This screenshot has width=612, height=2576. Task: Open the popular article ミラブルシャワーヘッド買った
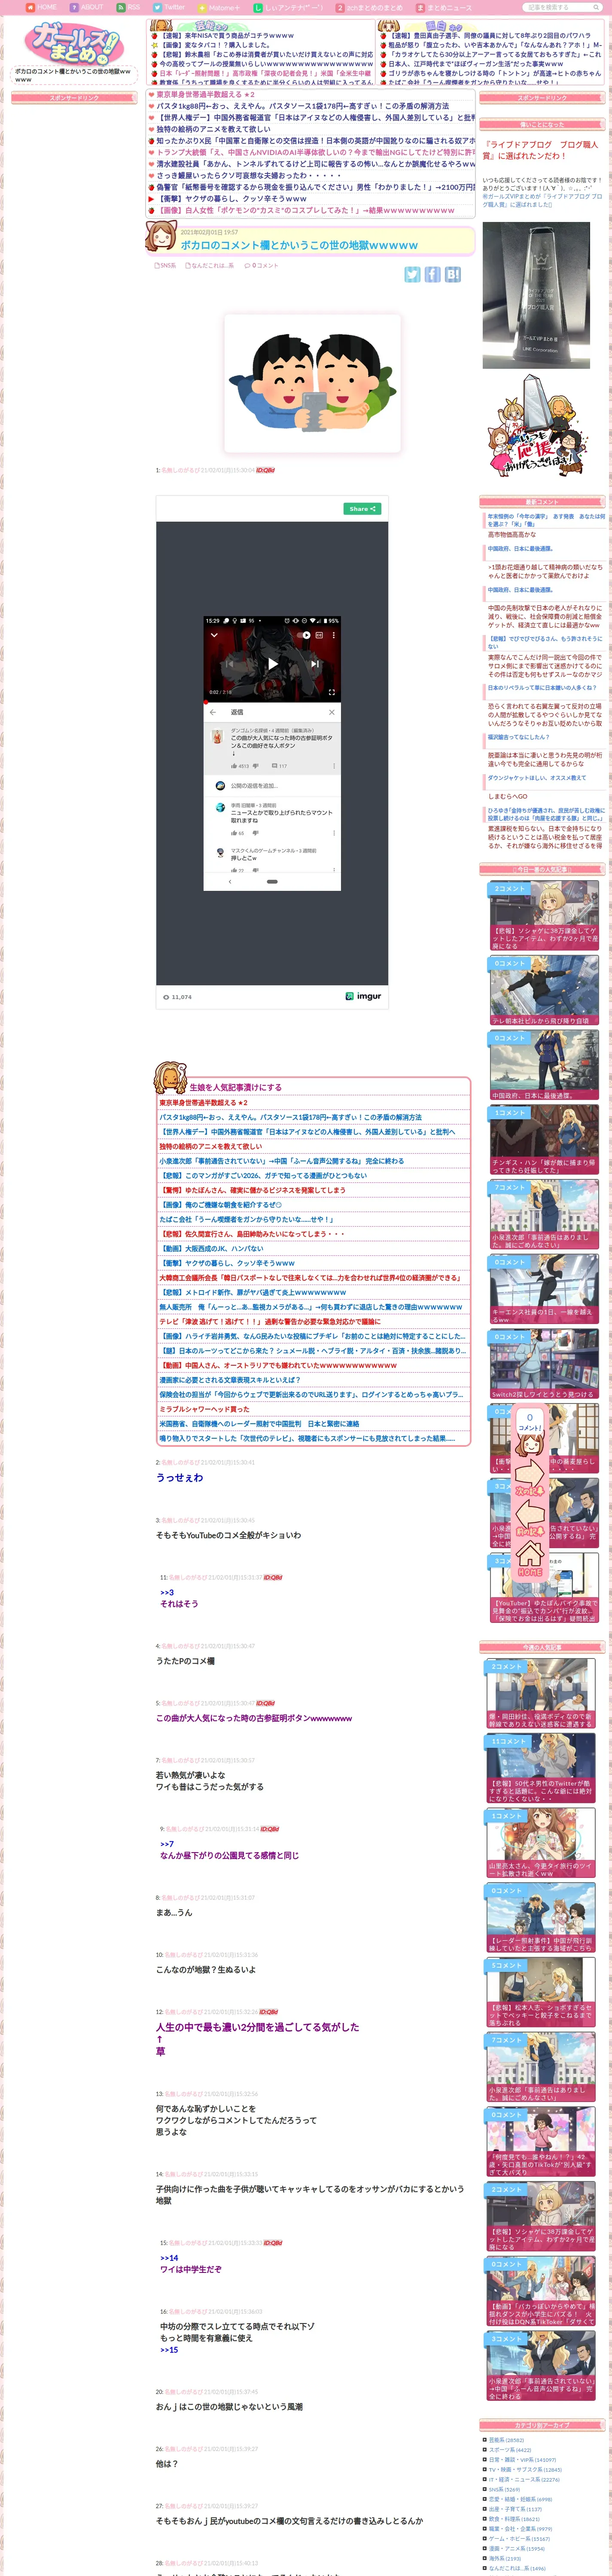[205, 1409]
